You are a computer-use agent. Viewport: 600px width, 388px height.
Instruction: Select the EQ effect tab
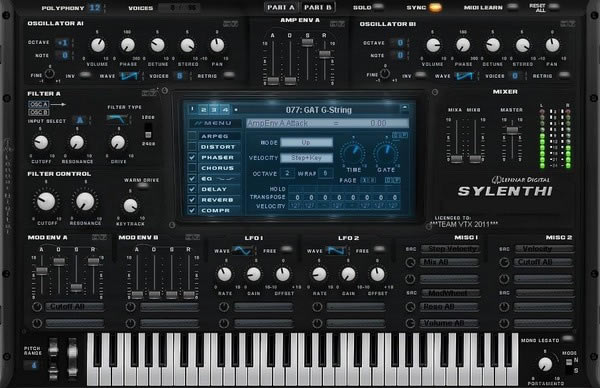point(219,179)
